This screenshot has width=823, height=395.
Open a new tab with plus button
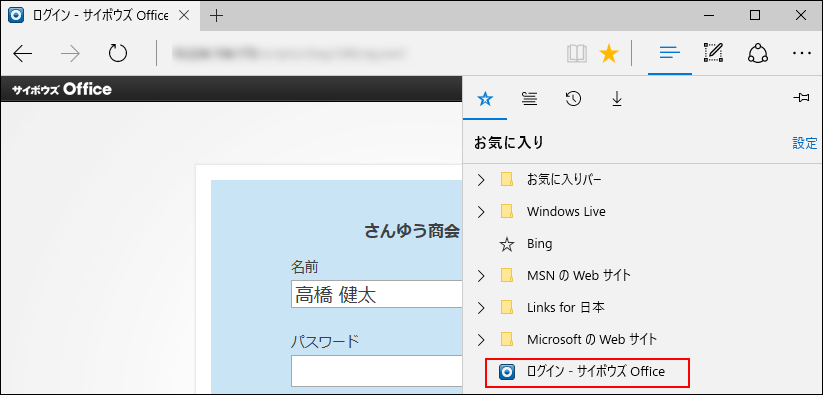coord(216,16)
